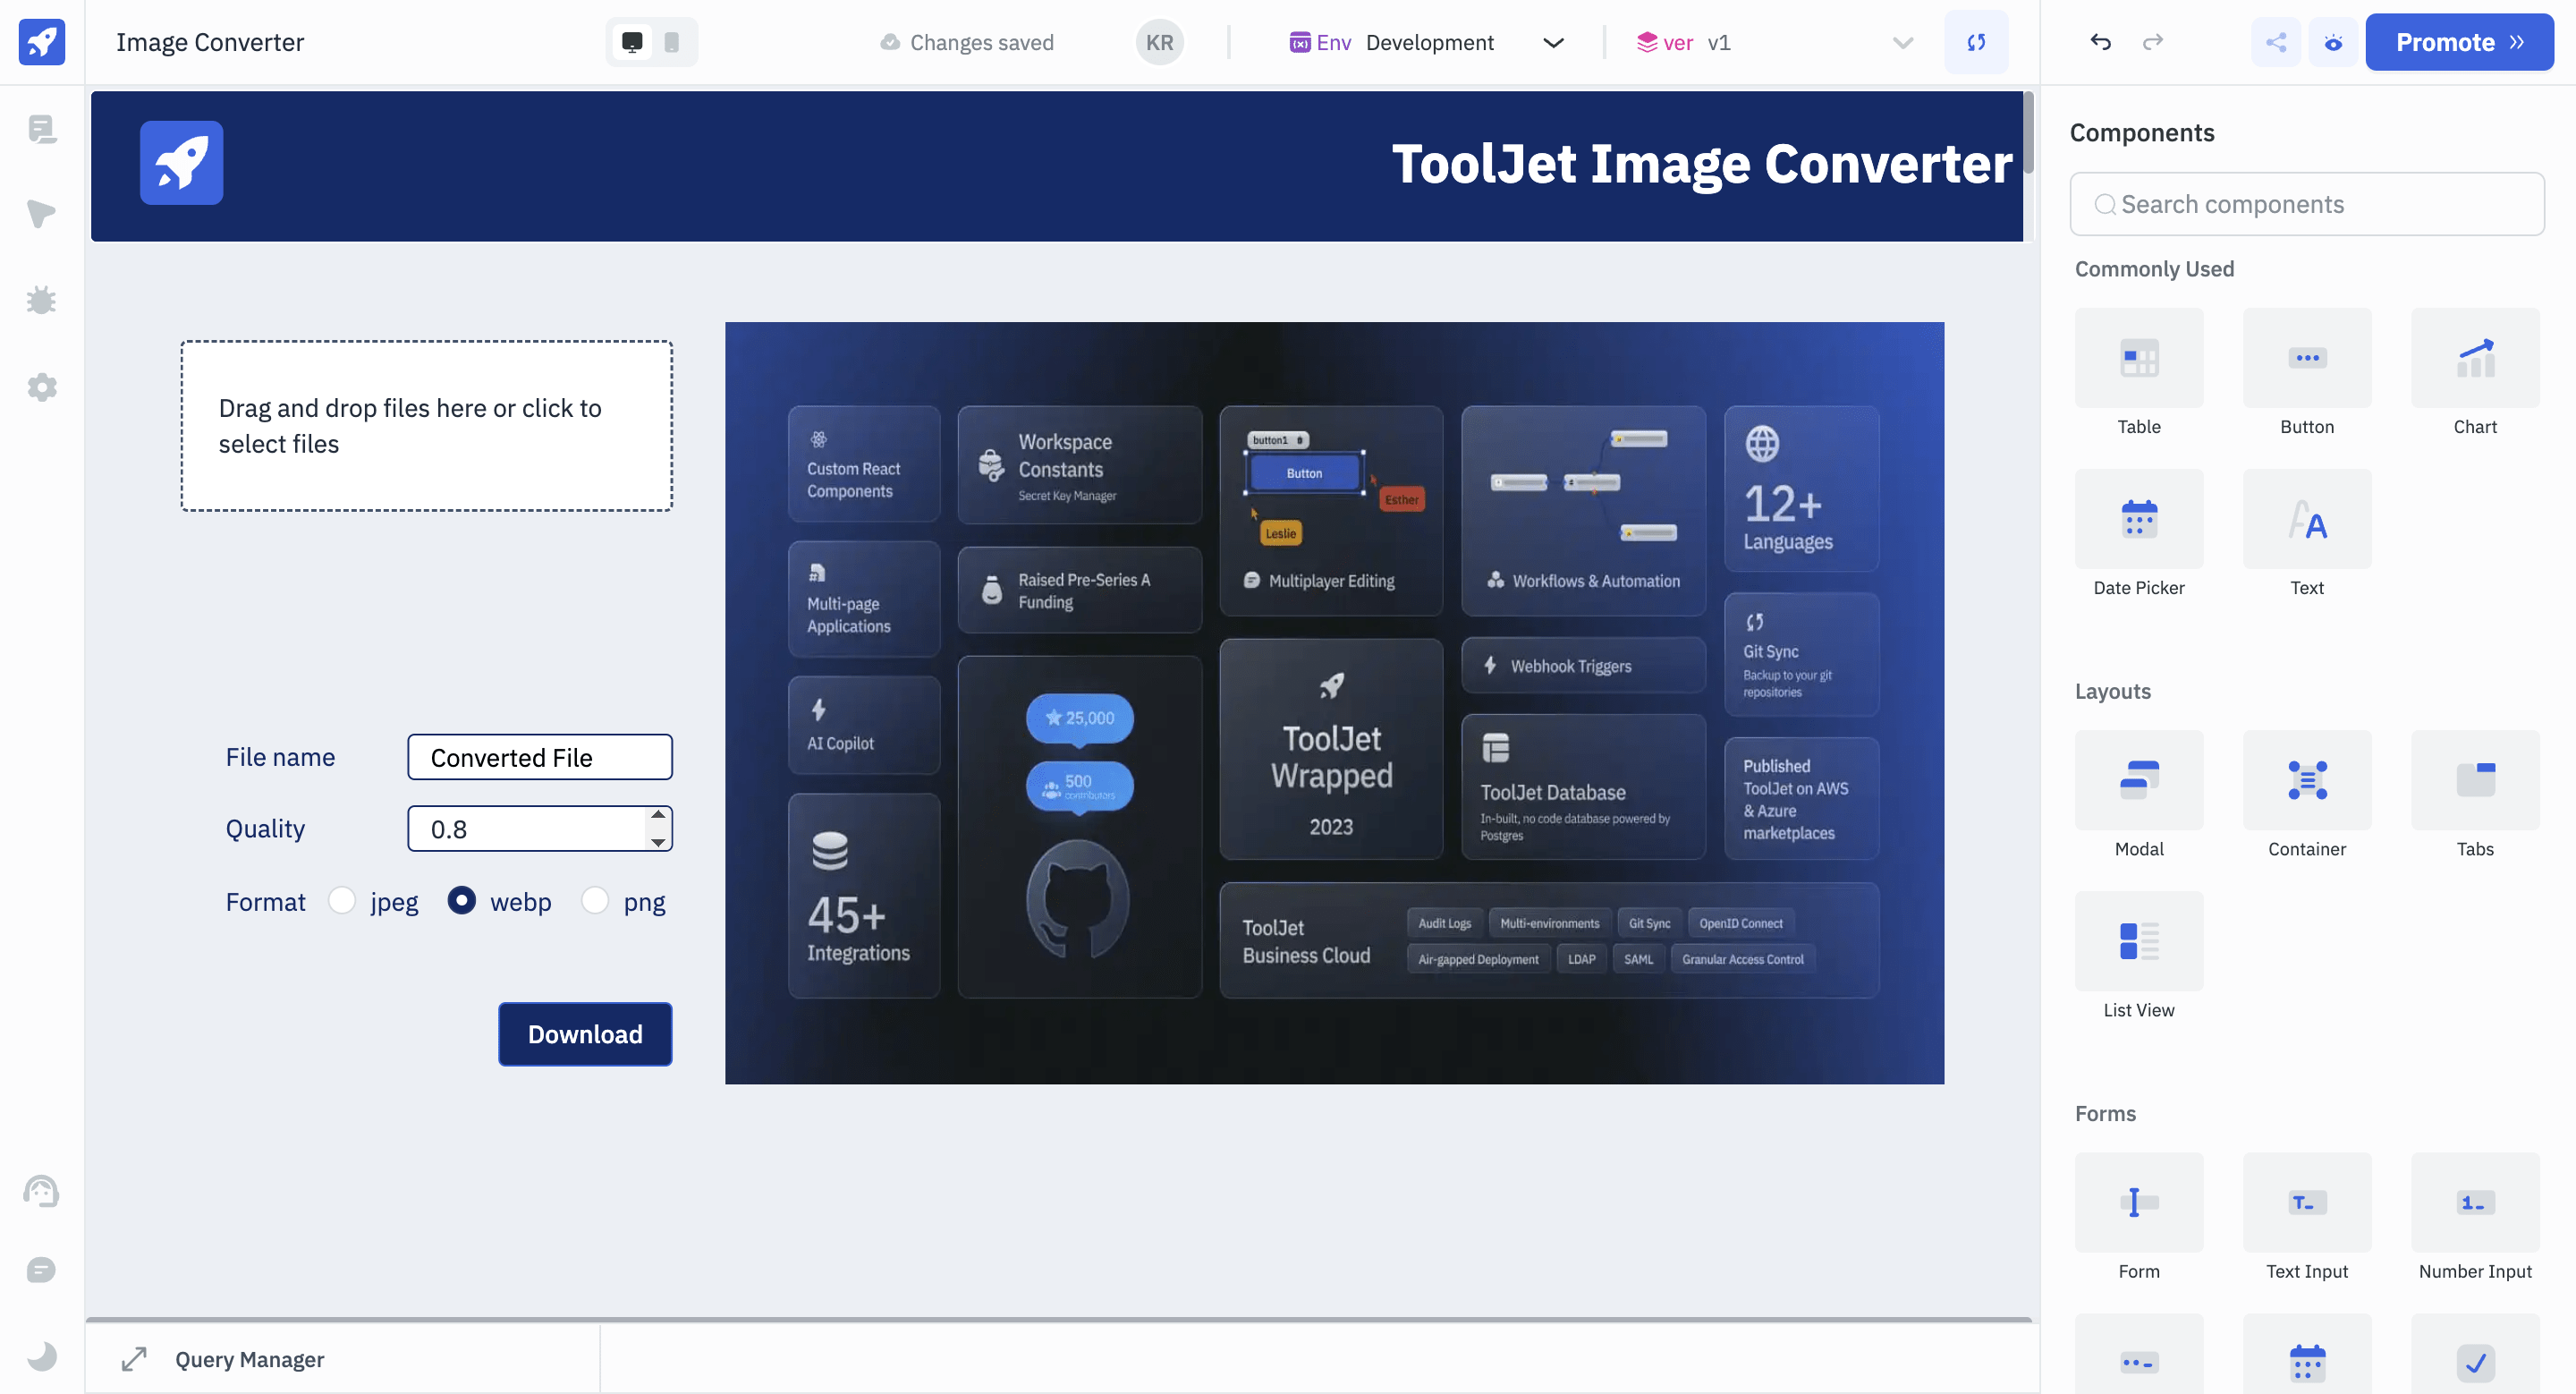Switch to mobile layout view toggle
The width and height of the screenshot is (2576, 1394).
(x=672, y=42)
